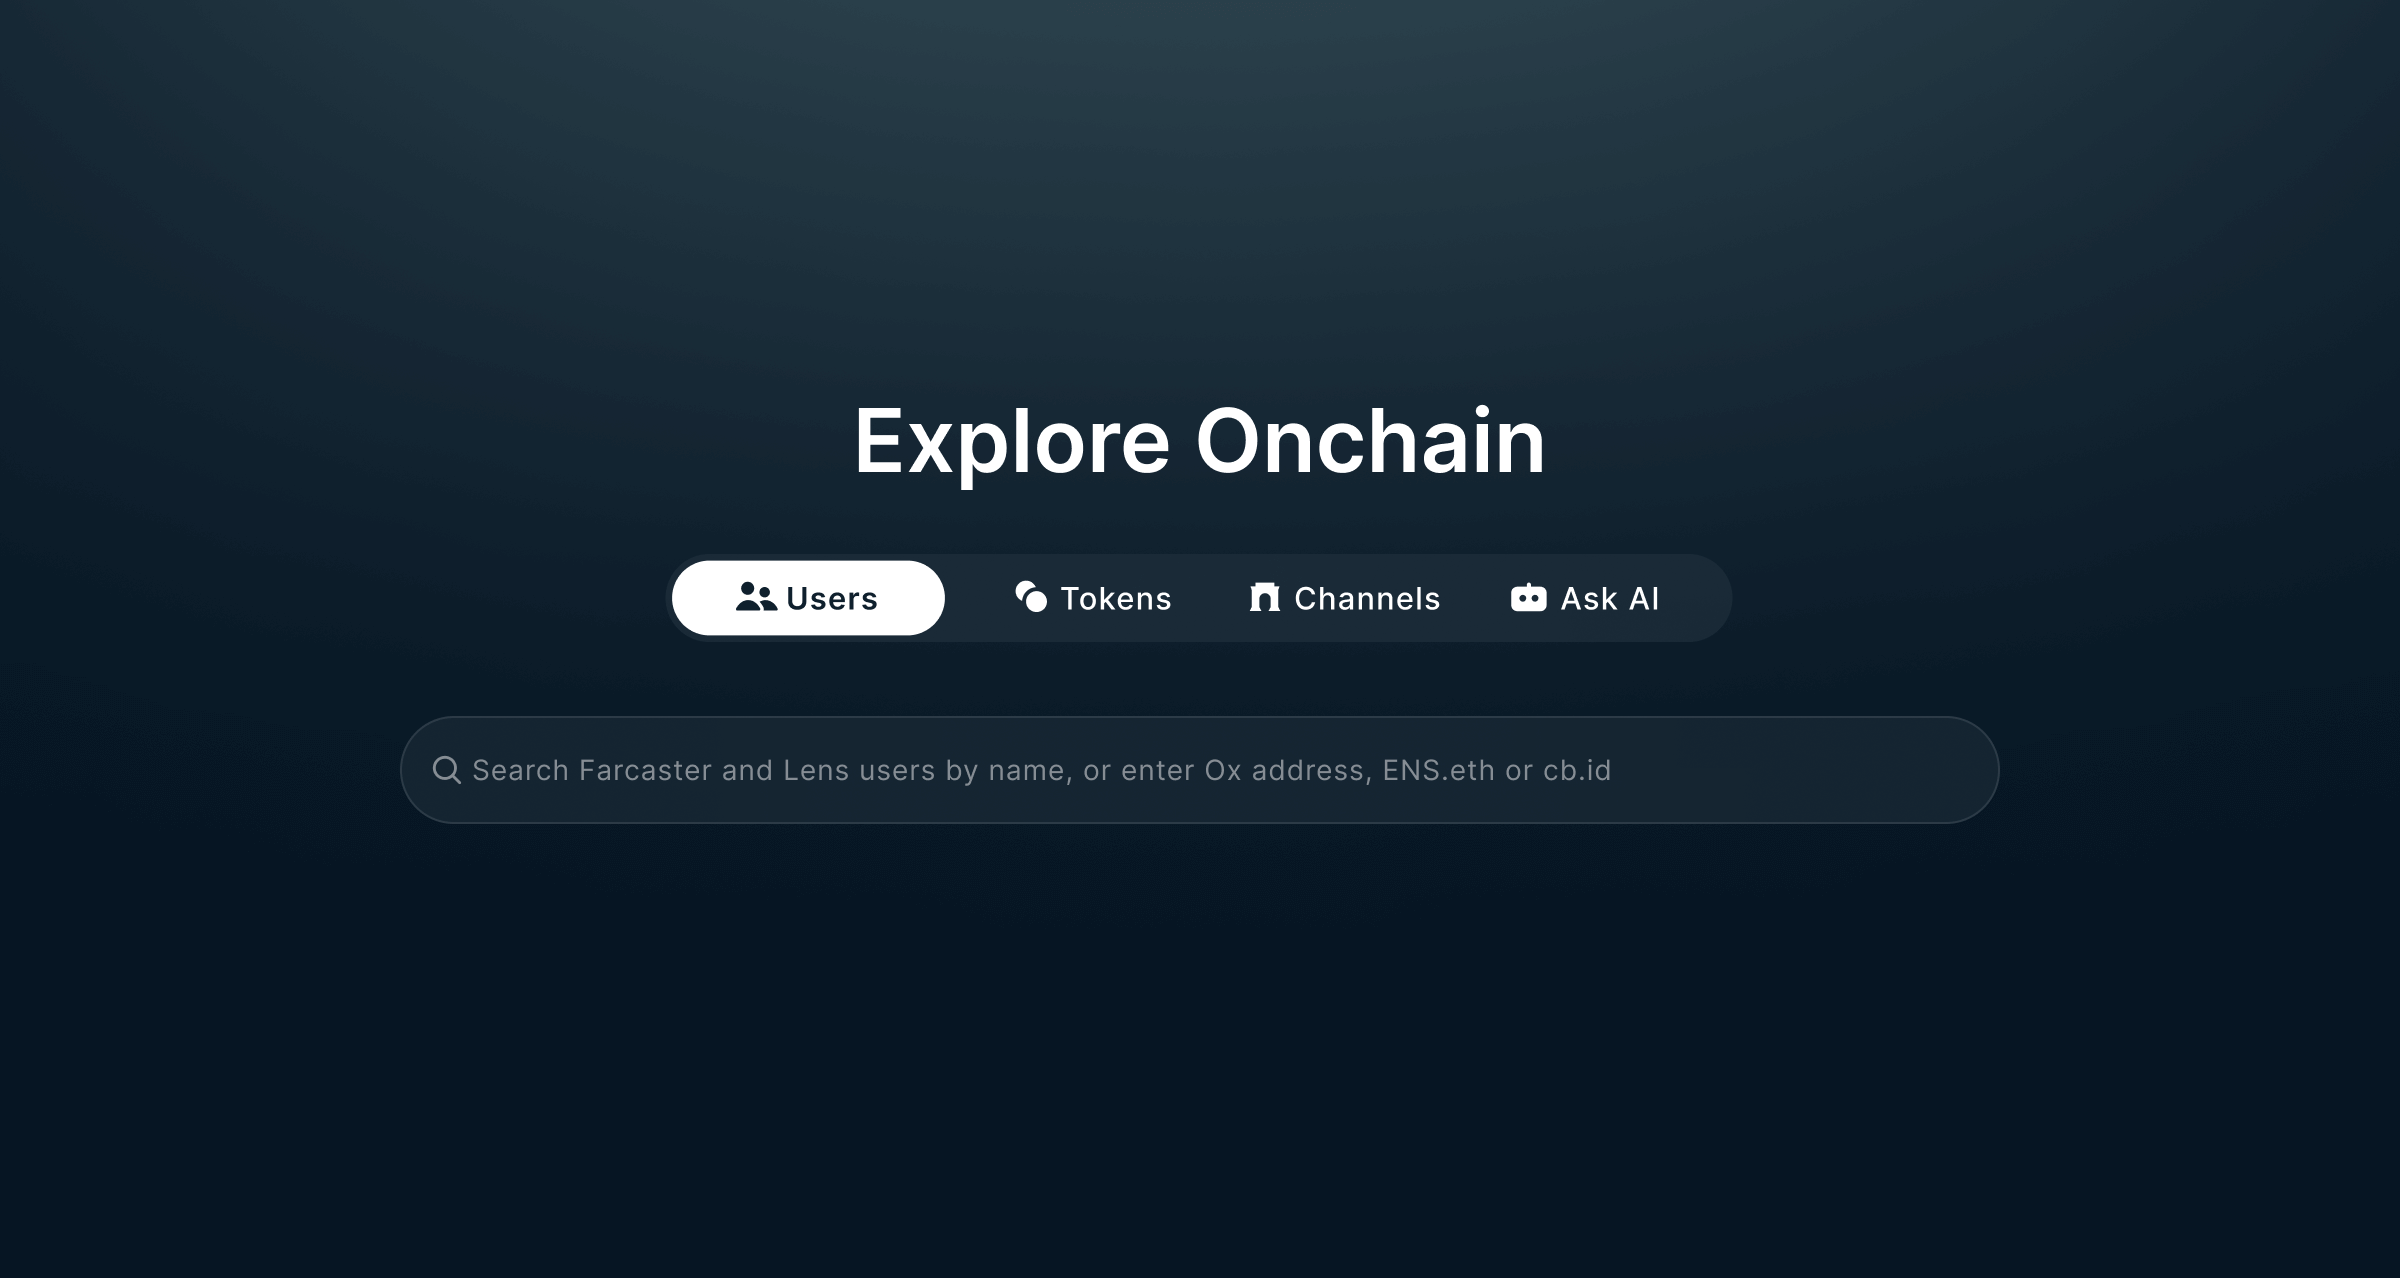Viewport: 2400px width, 1278px height.
Task: Click the word "Explore" in the heading
Action: 1011,442
